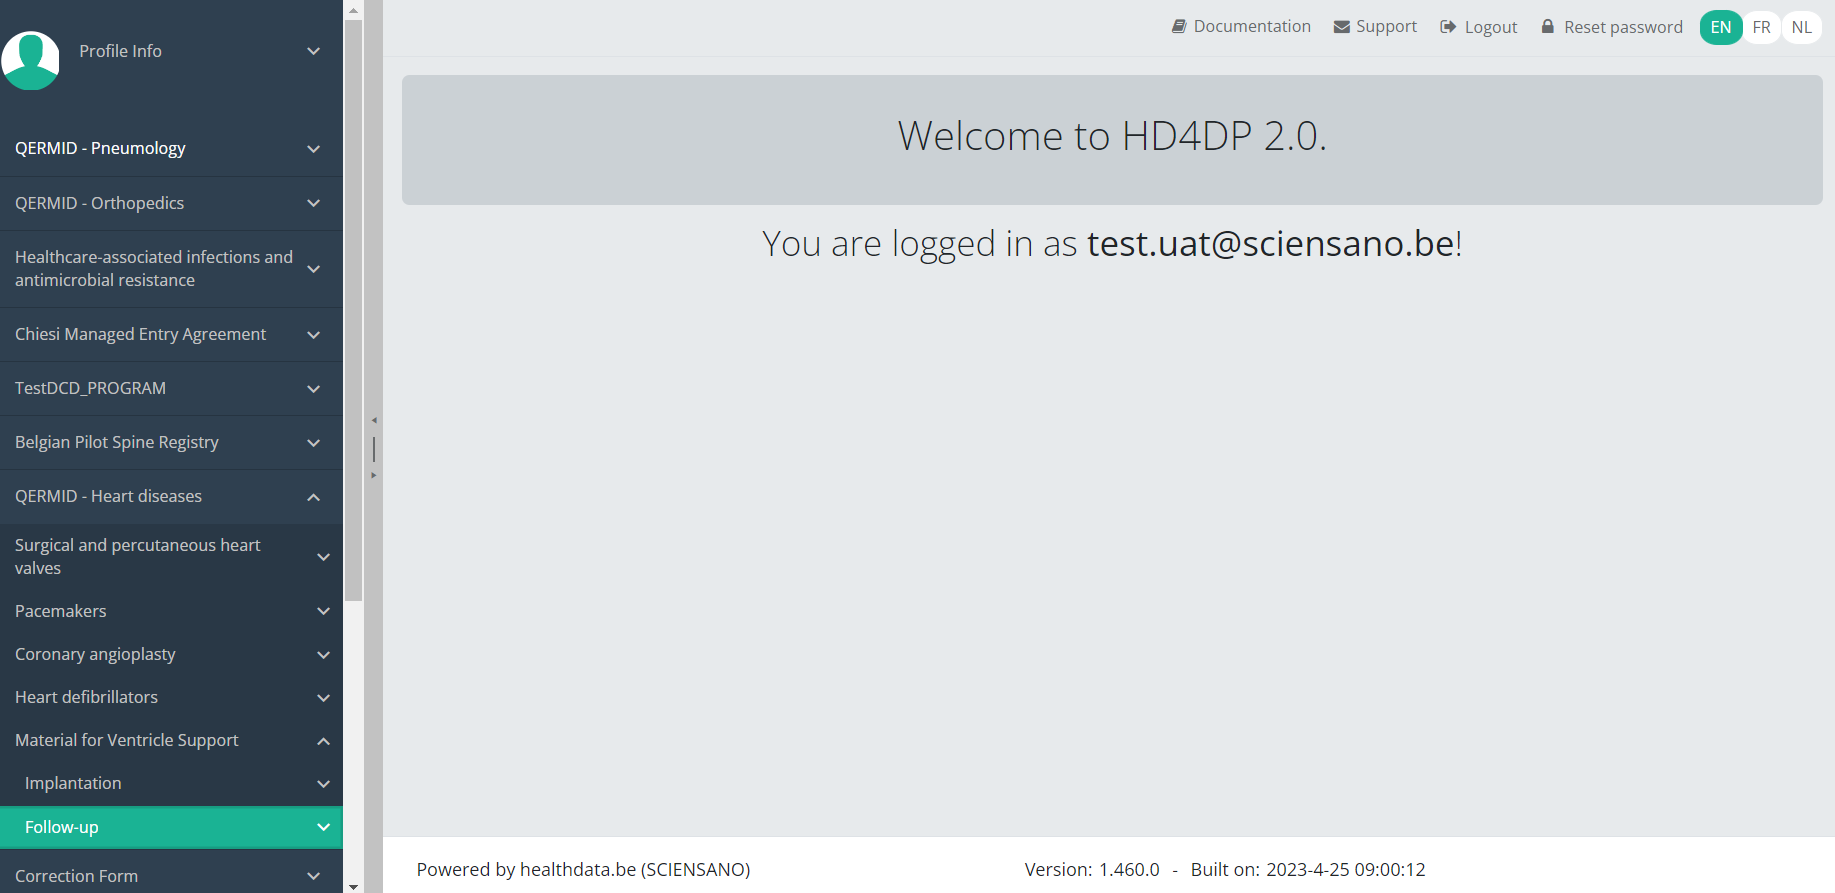1835x893 pixels.
Task: Click the user profile avatar icon
Action: point(31,60)
